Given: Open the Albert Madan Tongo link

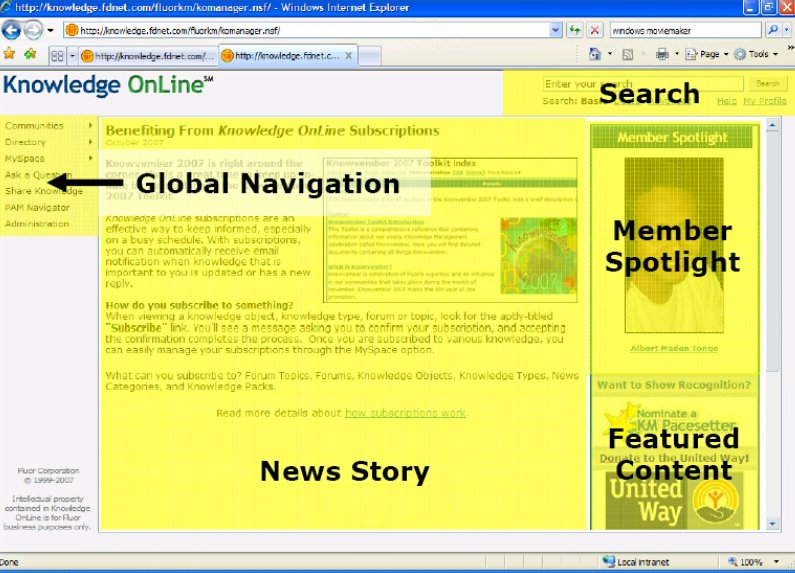Looking at the screenshot, I should coord(674,348).
